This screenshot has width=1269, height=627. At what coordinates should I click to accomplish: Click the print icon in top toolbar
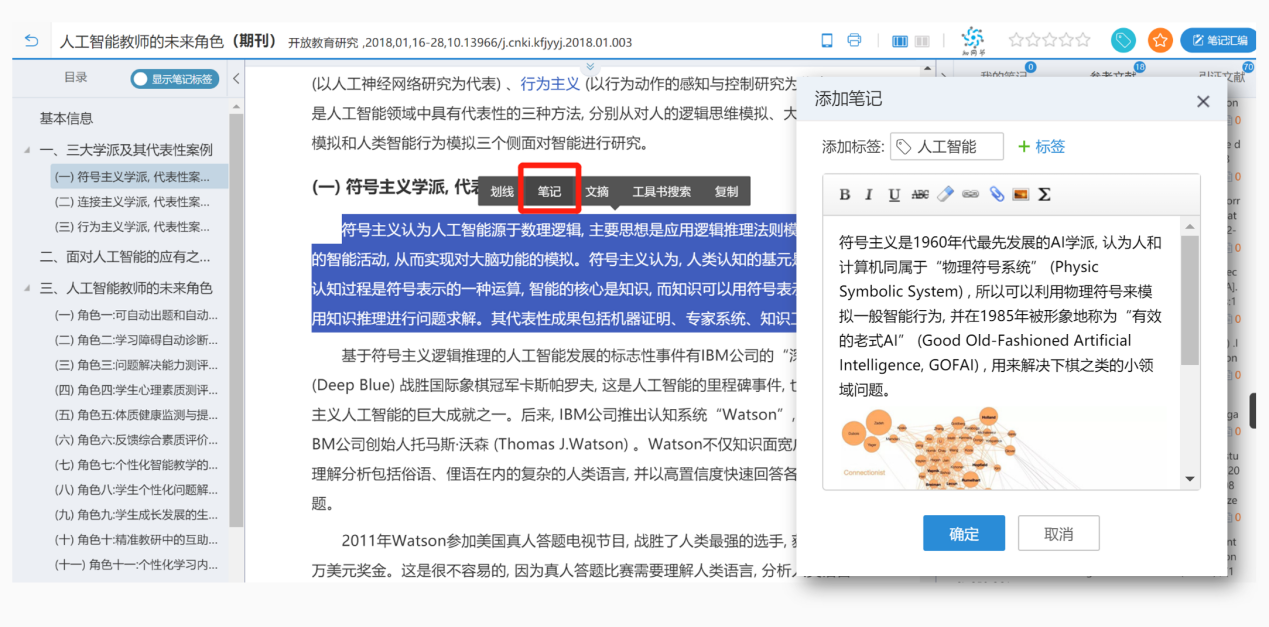tap(854, 41)
